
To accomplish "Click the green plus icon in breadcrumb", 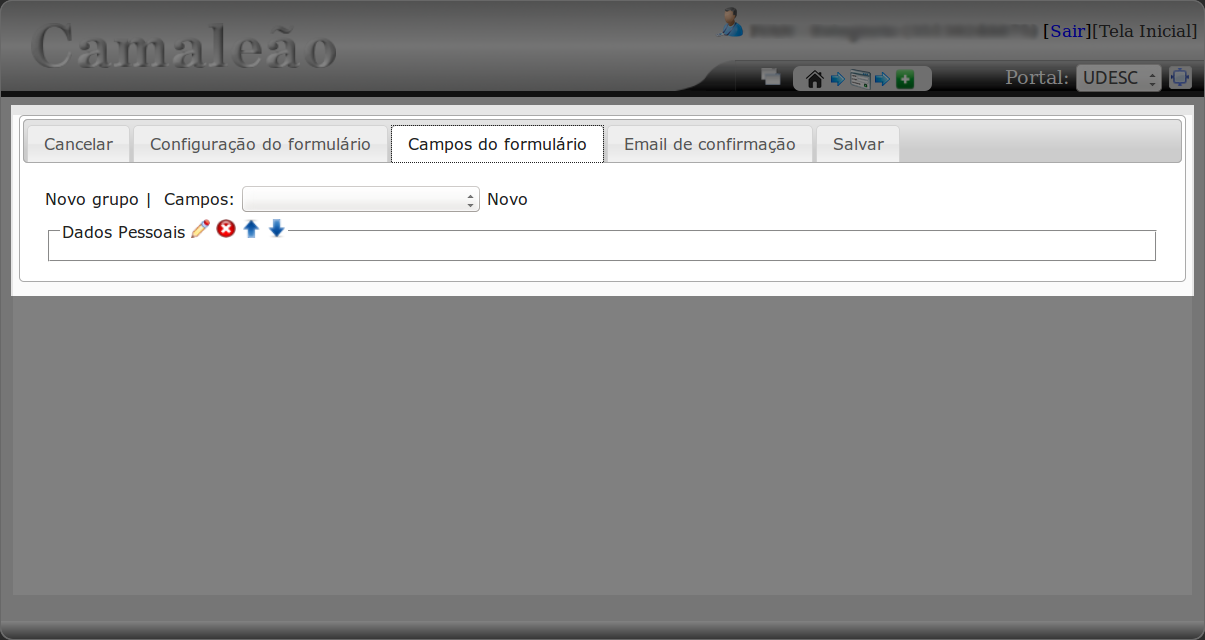I will tap(905, 79).
